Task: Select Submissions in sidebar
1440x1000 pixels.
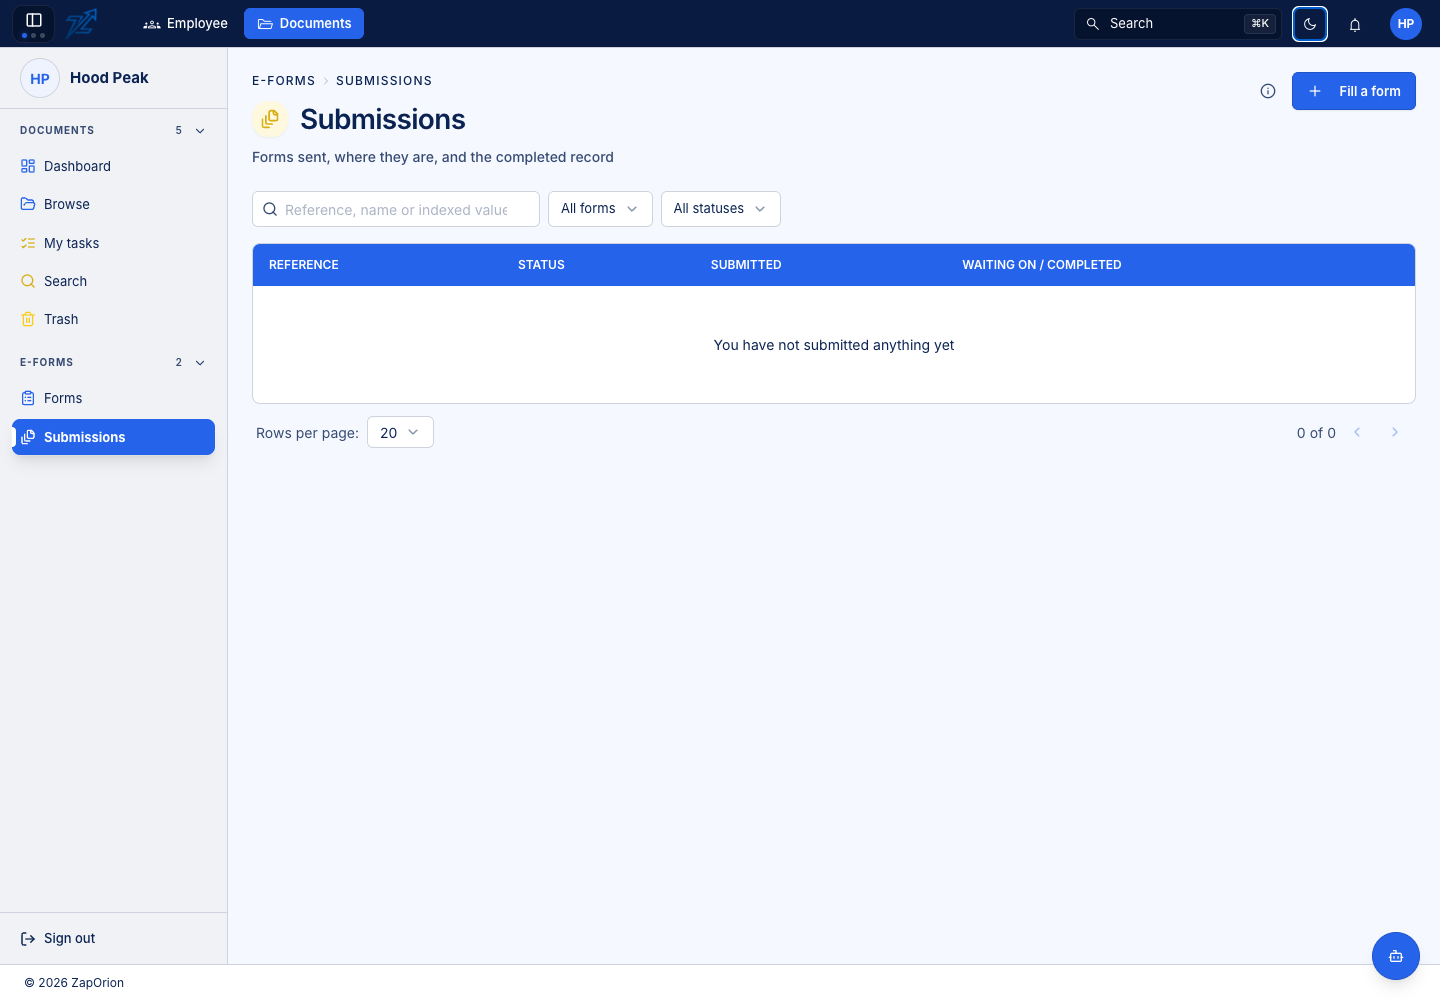Action: 113,437
